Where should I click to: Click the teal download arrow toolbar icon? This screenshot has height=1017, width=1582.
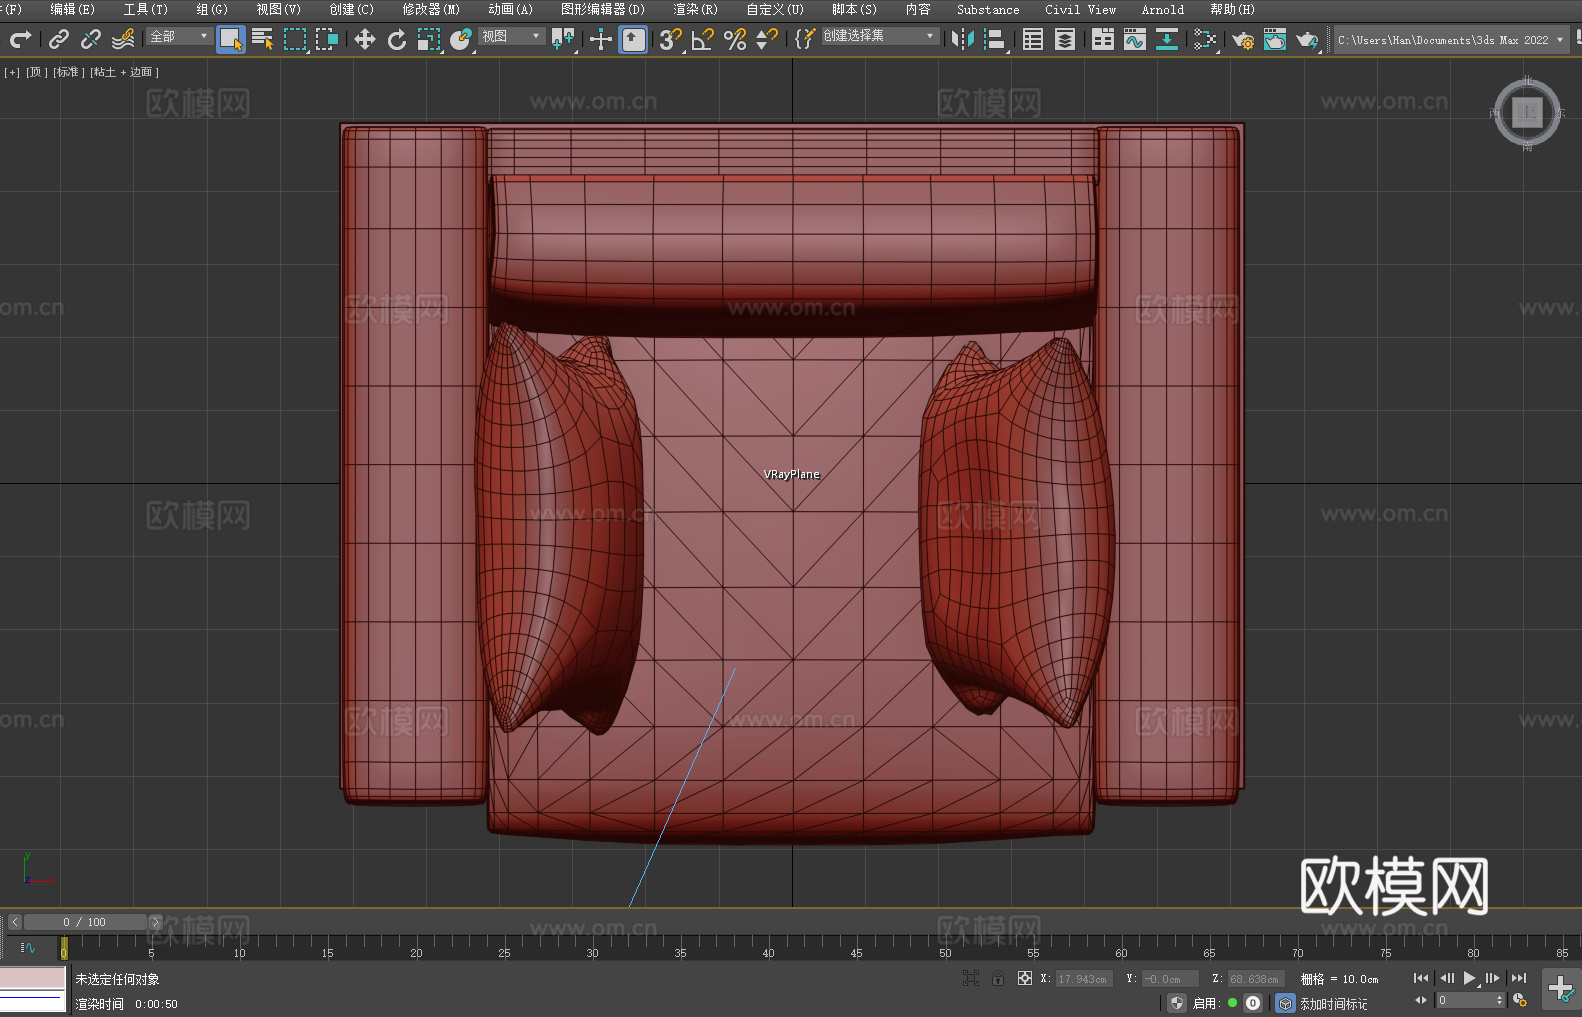coord(1167,39)
